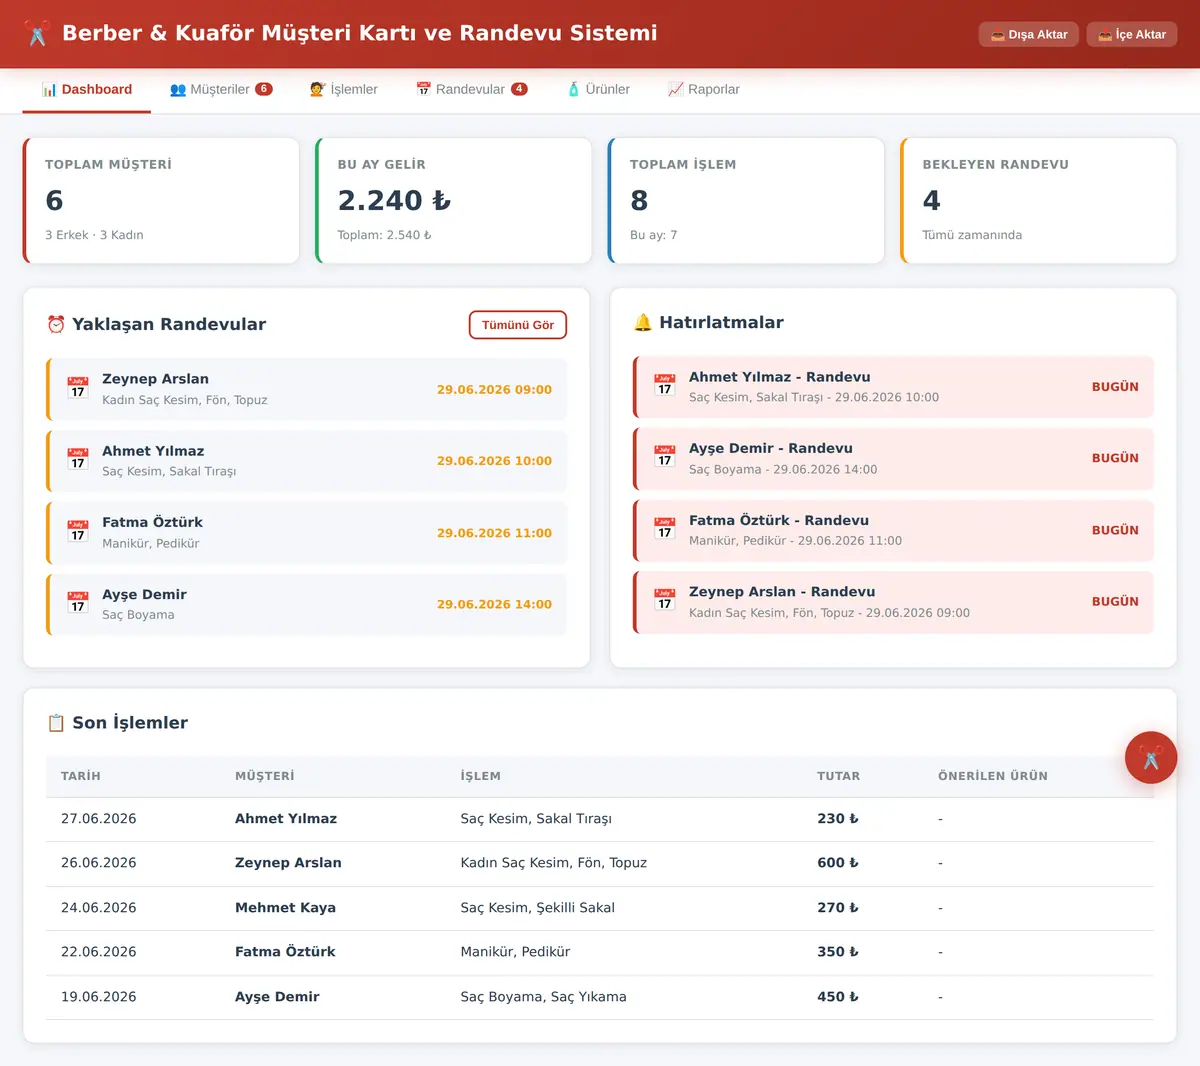Open the Randevular tab

pos(472,89)
